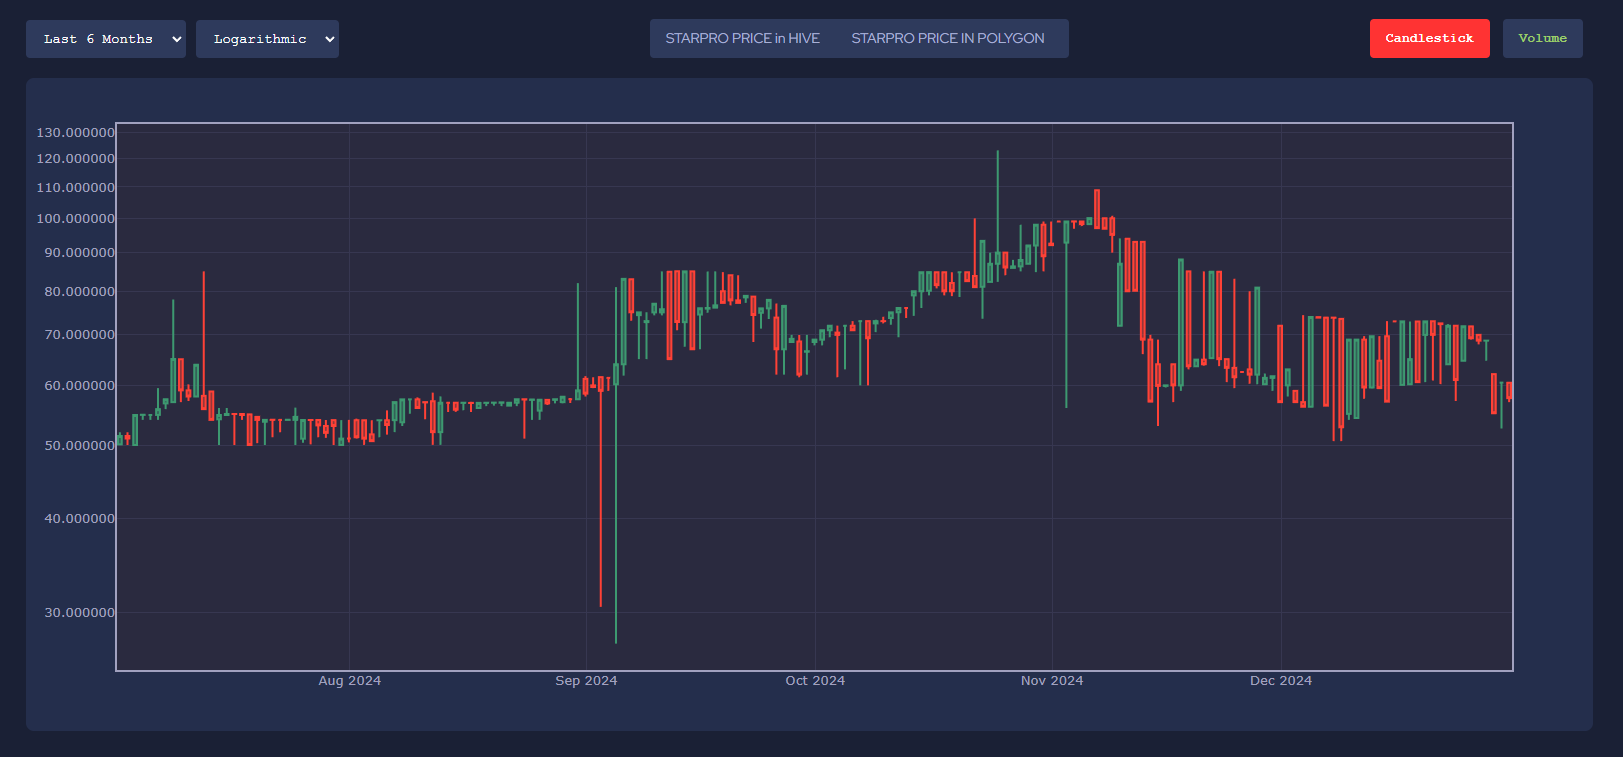Click the Aug 2024 x-axis label

(x=349, y=681)
